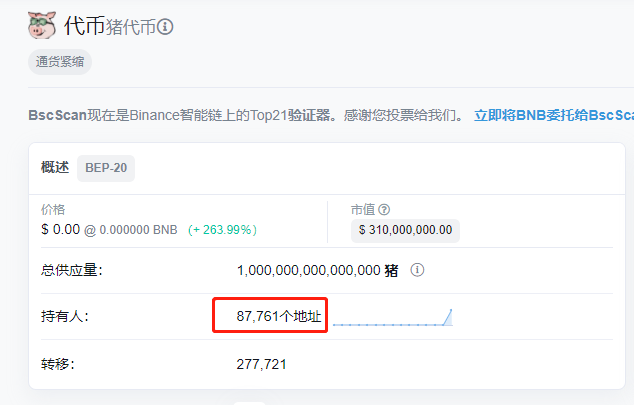Click the 87,761个地址 holders value
The image size is (634, 405).
pyautogui.click(x=279, y=316)
